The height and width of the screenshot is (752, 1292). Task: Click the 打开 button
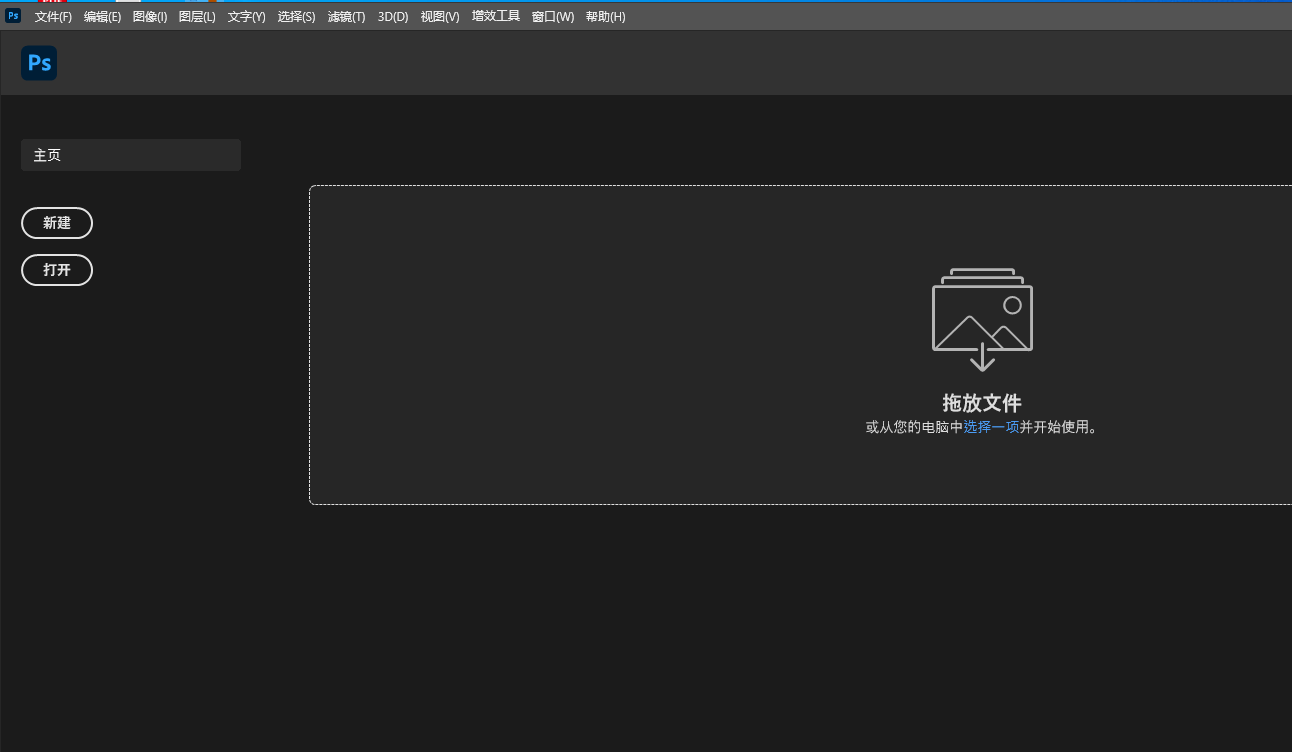click(57, 270)
